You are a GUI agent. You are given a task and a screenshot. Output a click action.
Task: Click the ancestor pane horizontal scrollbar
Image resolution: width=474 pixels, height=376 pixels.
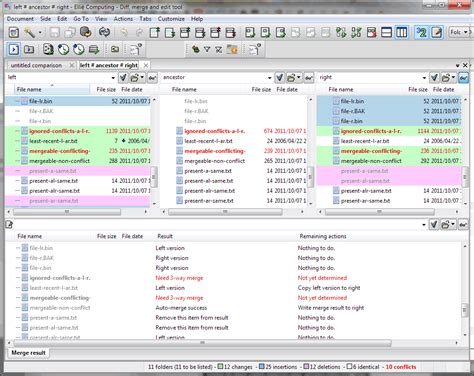225,212
